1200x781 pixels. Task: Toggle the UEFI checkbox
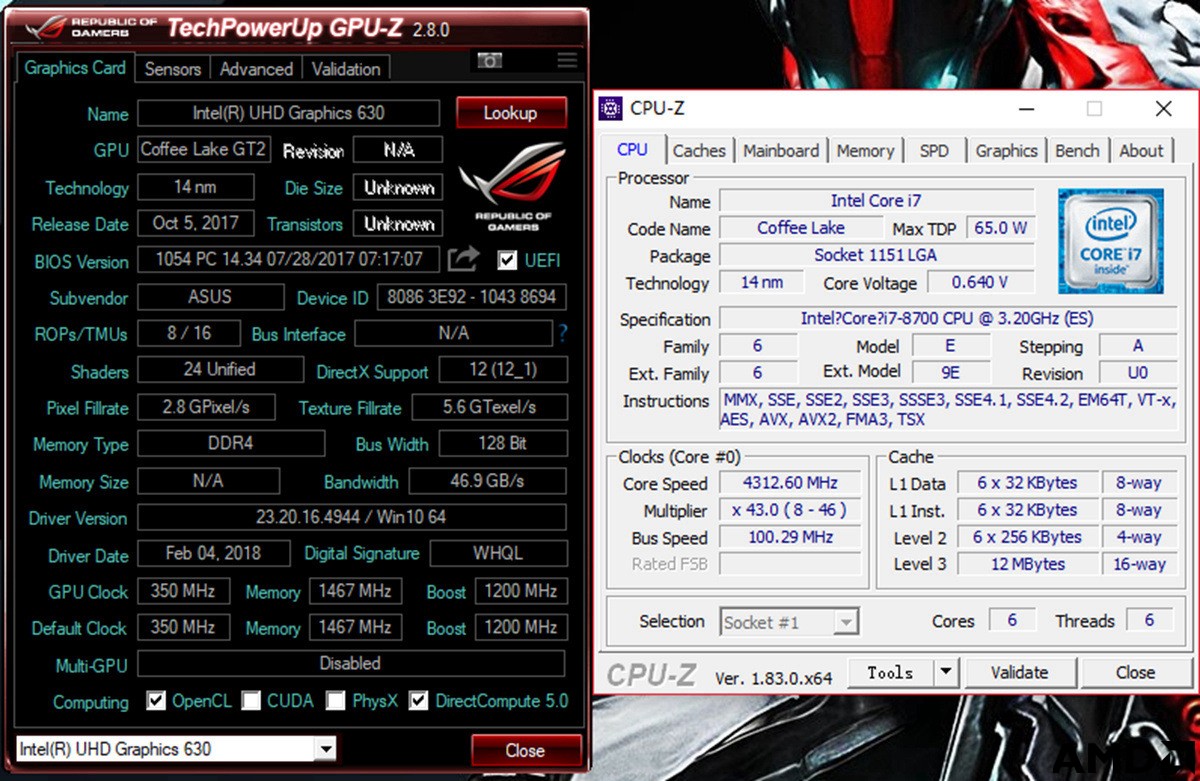(507, 260)
